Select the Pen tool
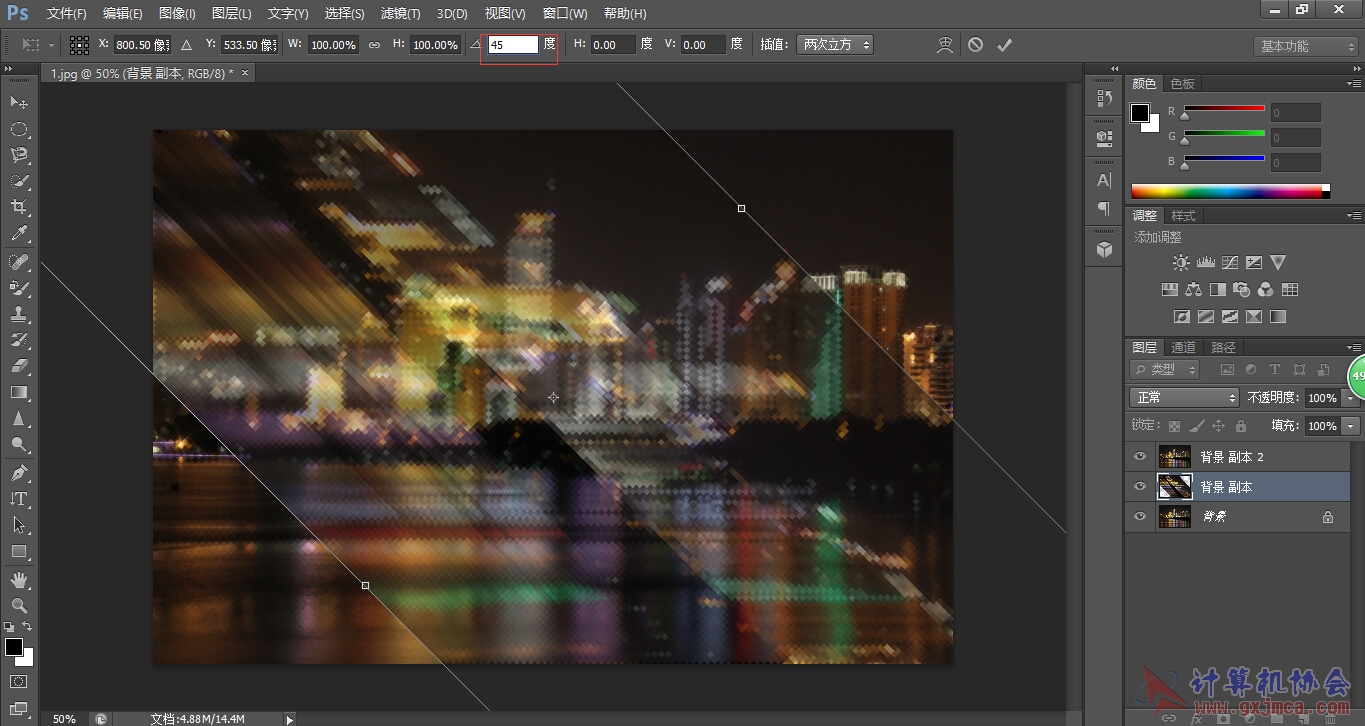The width and height of the screenshot is (1365, 726). tap(19, 473)
